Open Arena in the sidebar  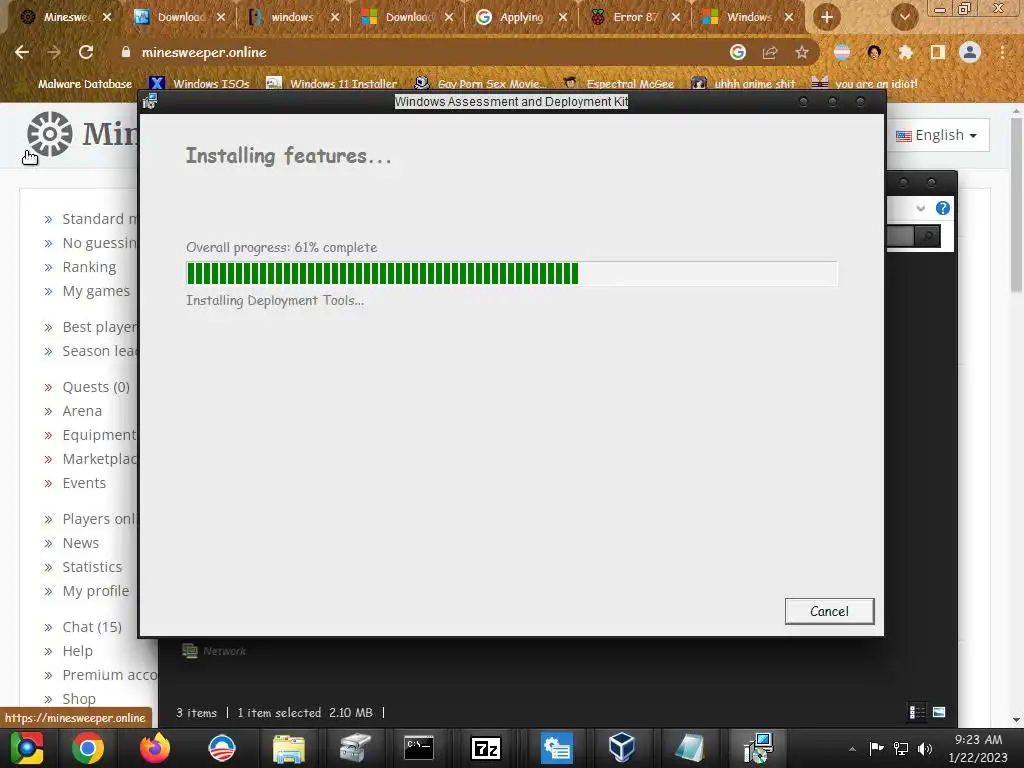[82, 411]
